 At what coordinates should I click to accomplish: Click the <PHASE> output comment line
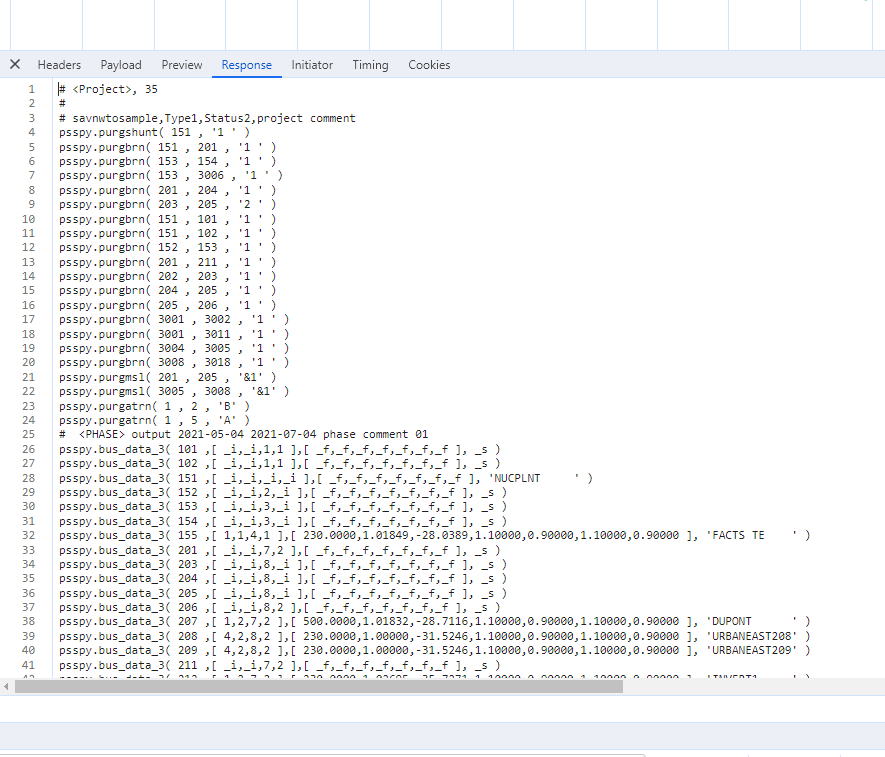[x=243, y=435]
